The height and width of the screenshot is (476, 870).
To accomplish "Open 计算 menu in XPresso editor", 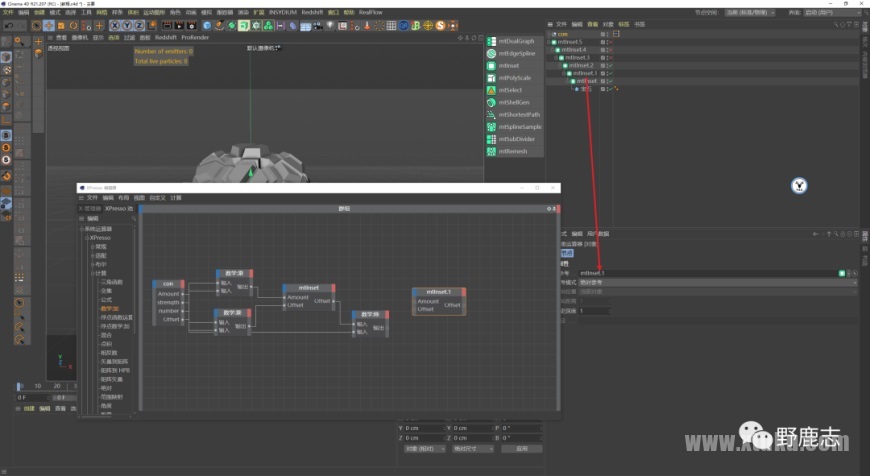I will [x=176, y=198].
